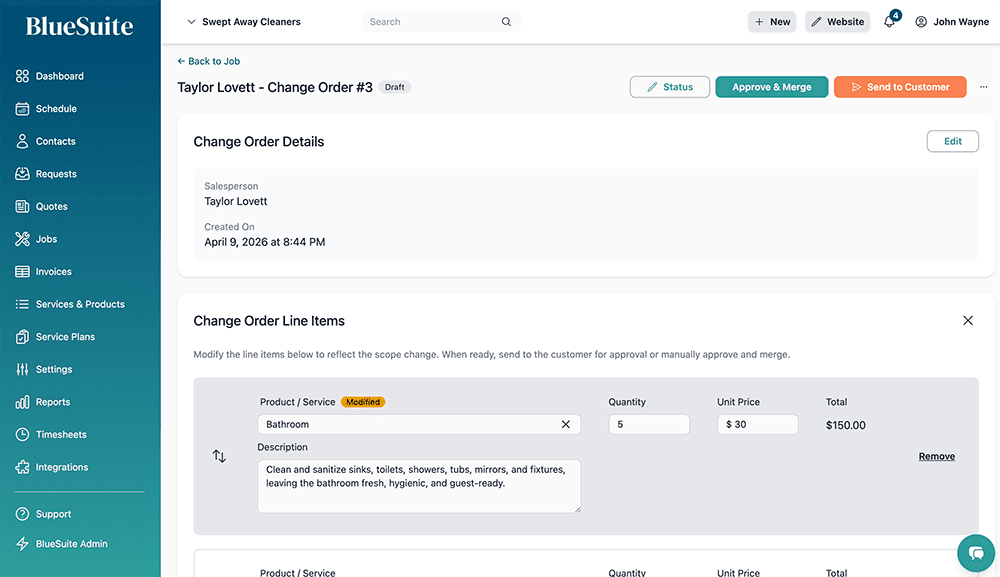Viewport: 1000px width, 577px height.
Task: Click the Services & Products list icon
Action: [22, 304]
